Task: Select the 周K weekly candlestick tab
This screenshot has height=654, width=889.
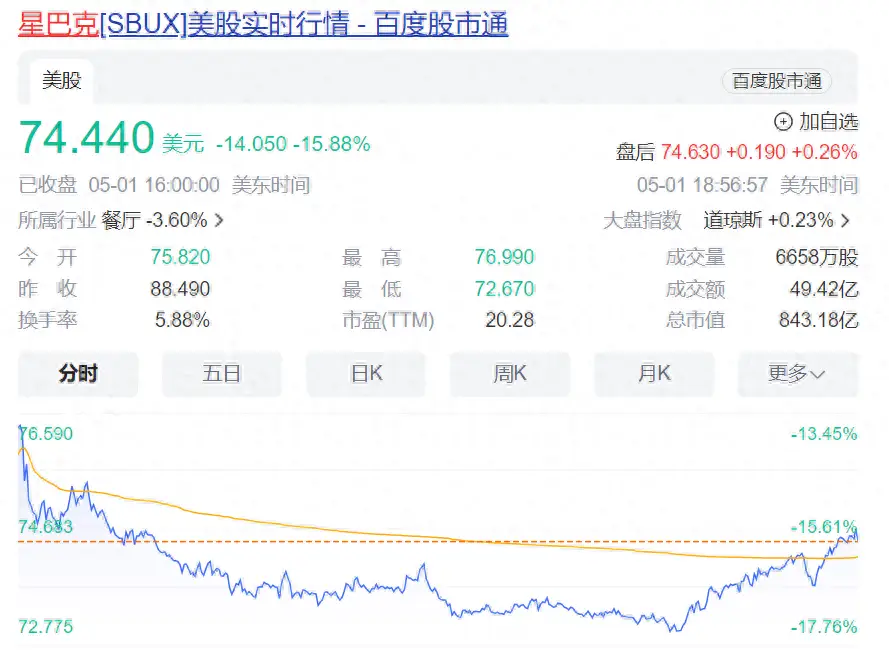Action: pyautogui.click(x=510, y=374)
